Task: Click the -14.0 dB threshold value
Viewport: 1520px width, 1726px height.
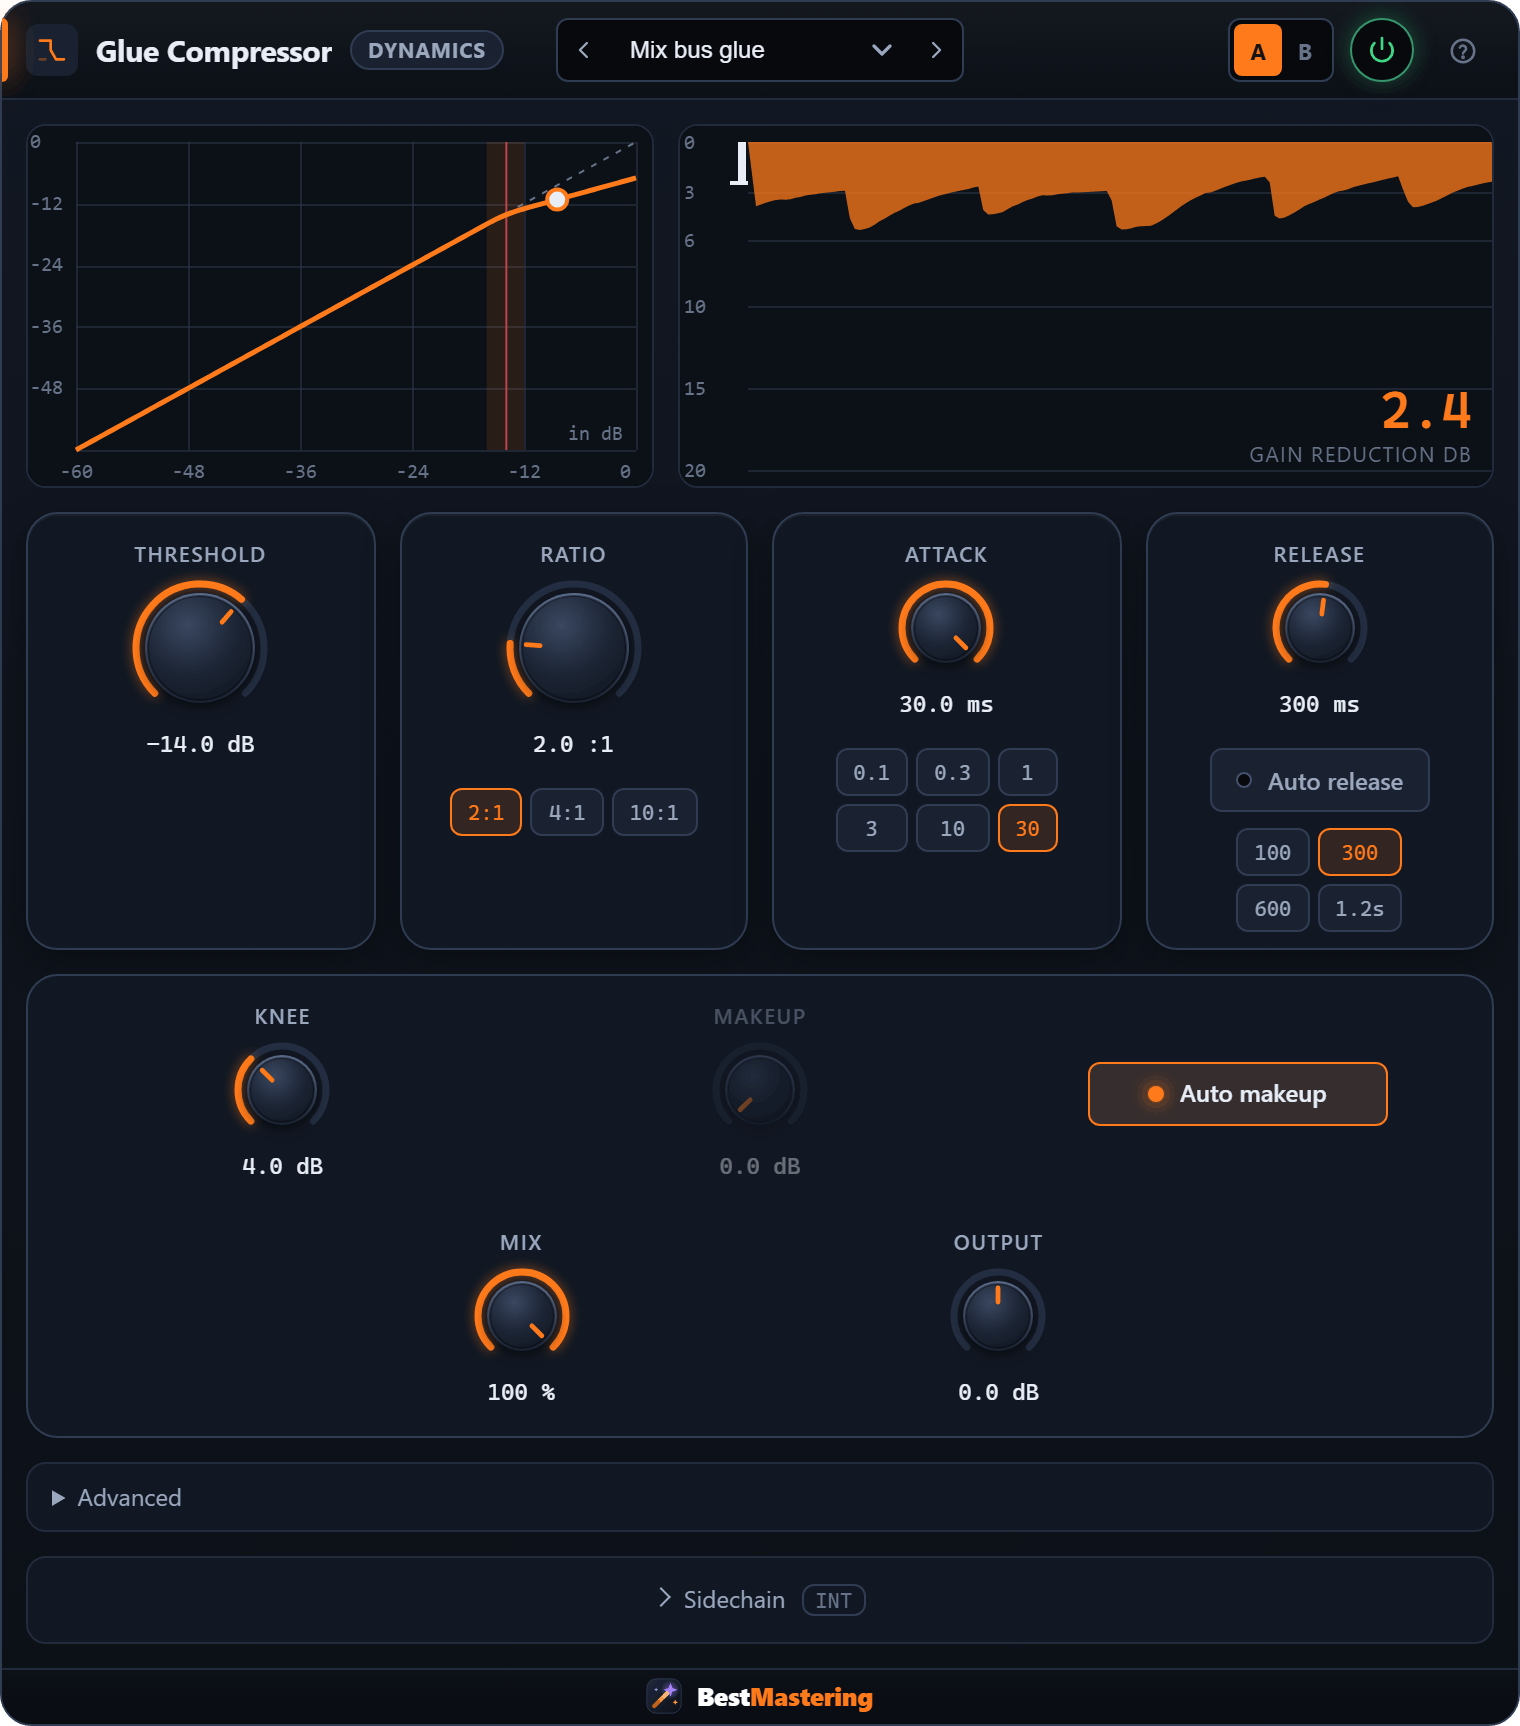Action: [200, 744]
